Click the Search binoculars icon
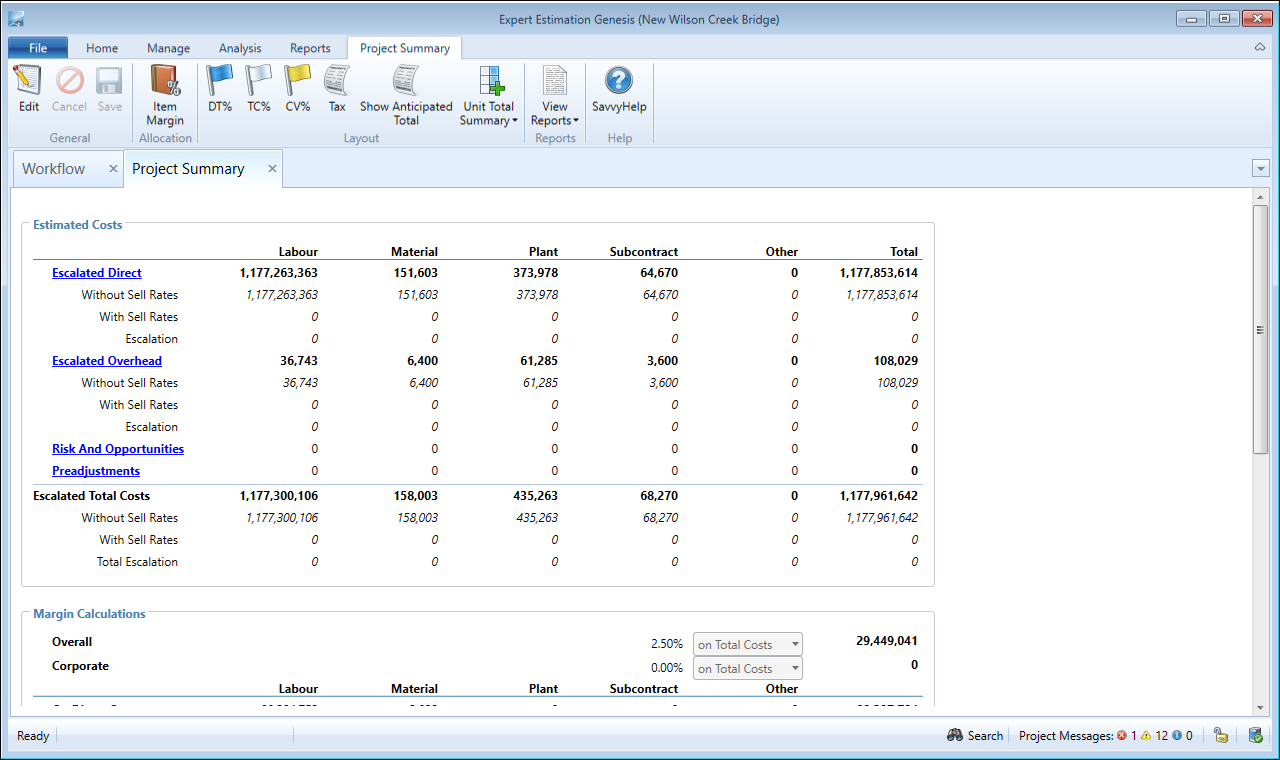Viewport: 1280px width, 760px height. pyautogui.click(x=956, y=736)
